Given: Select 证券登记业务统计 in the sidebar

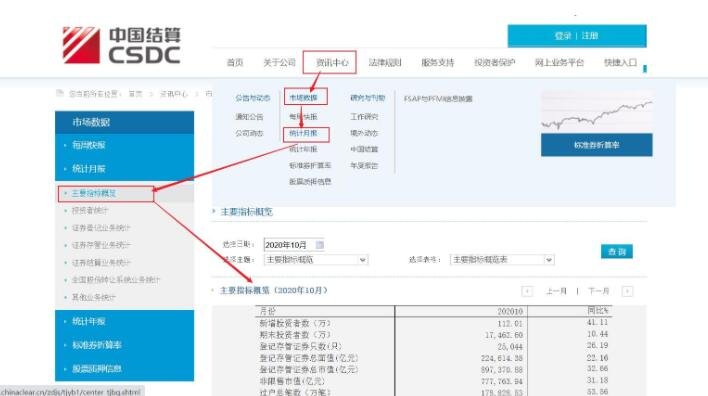Looking at the screenshot, I should coord(101,228).
